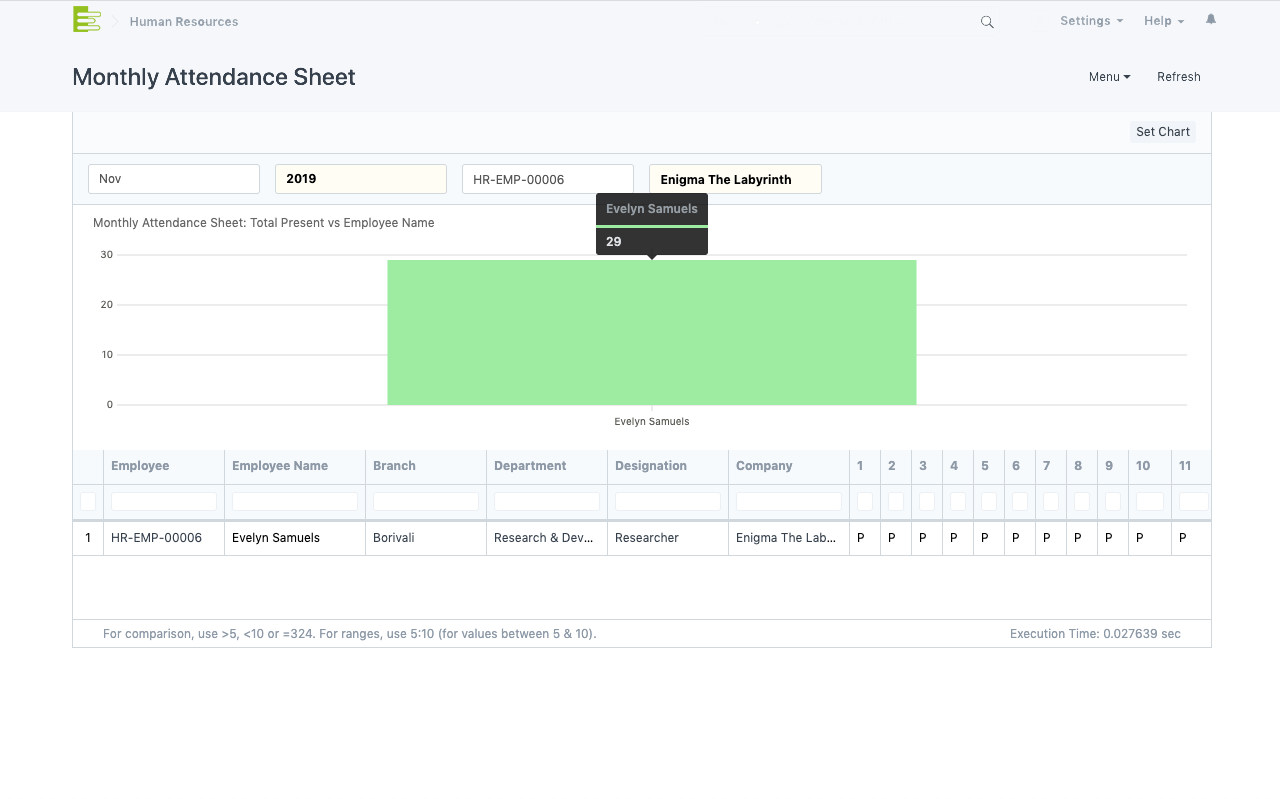This screenshot has height=799, width=1280.
Task: Click the Enigma The Labyrinth company filter
Action: coord(735,179)
